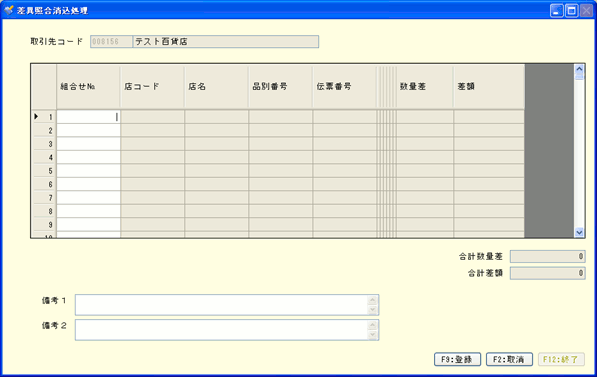Select row header number 3
The image size is (597, 377).
(x=44, y=144)
